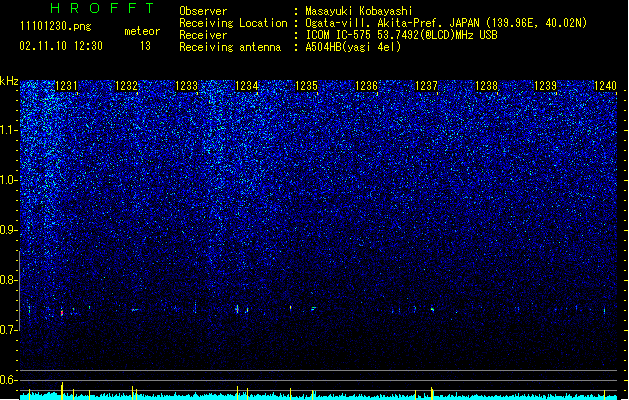Viewport: 629px width, 400px height.
Task: Click the 1234 time marker
Action: point(246,86)
